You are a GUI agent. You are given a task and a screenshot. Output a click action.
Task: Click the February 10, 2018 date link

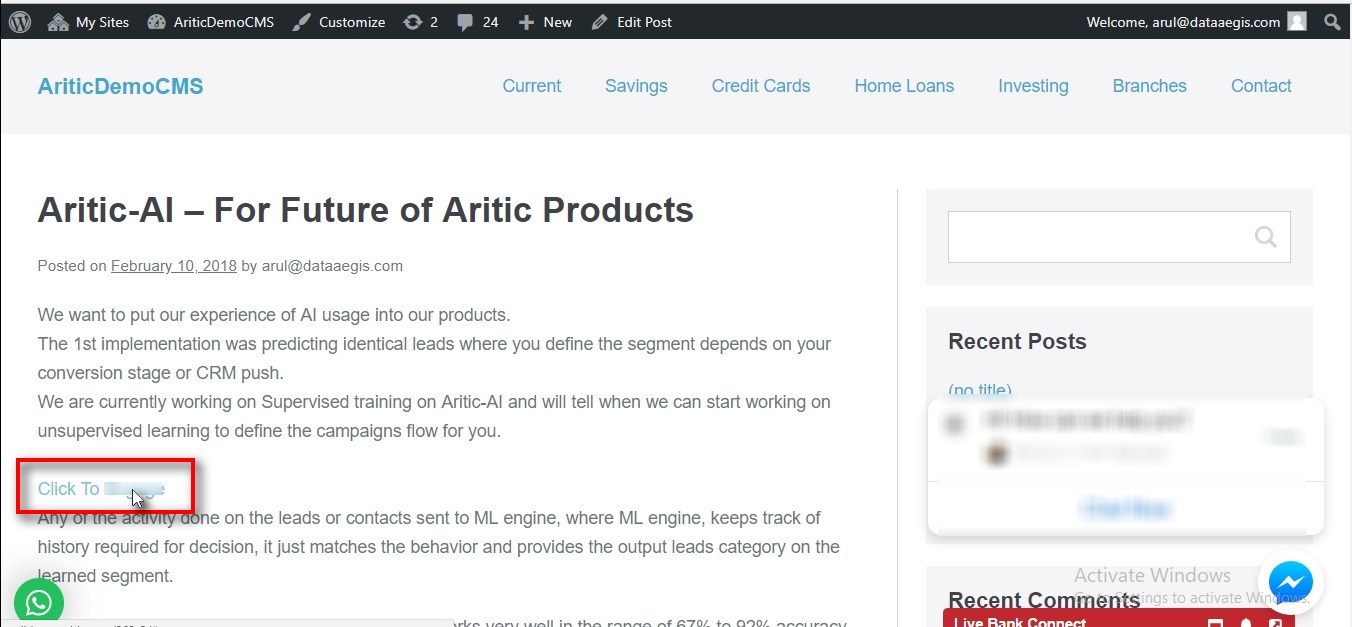(174, 266)
